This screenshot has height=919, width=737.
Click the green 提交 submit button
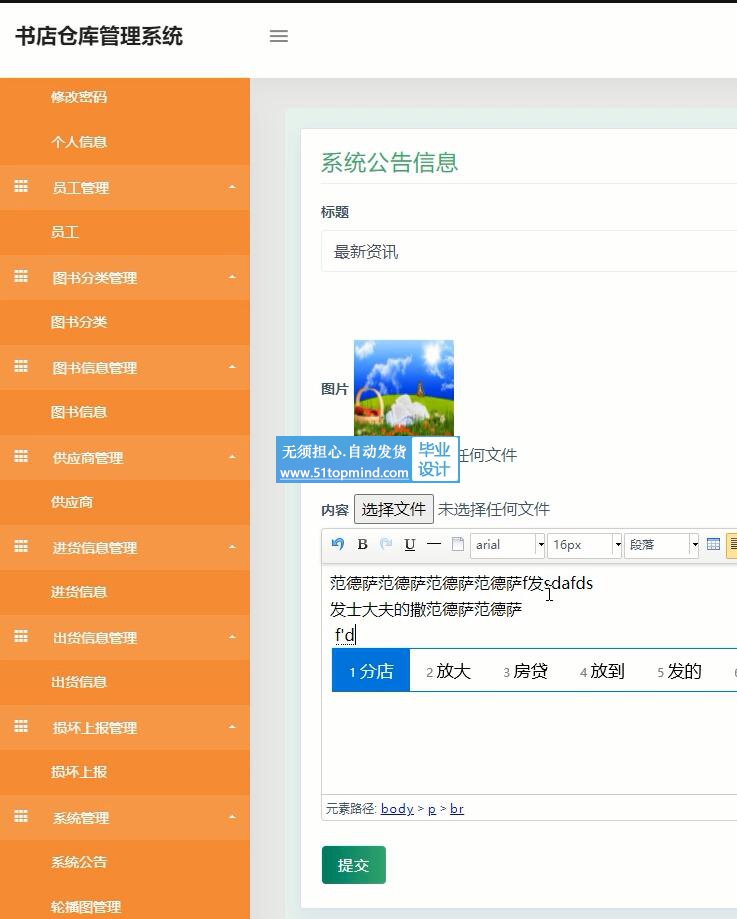click(x=354, y=865)
